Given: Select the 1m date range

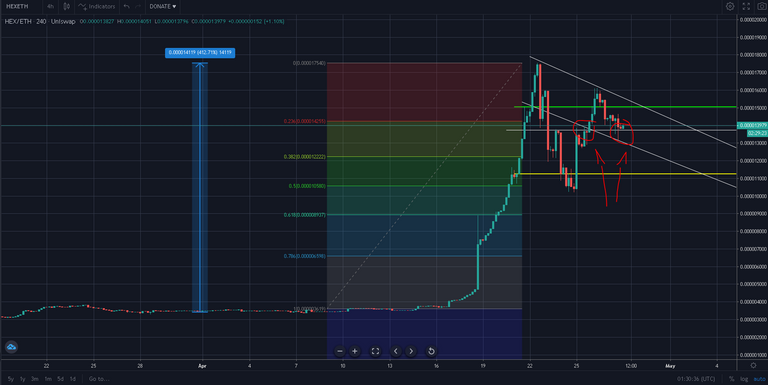Looking at the screenshot, I should click(48, 379).
